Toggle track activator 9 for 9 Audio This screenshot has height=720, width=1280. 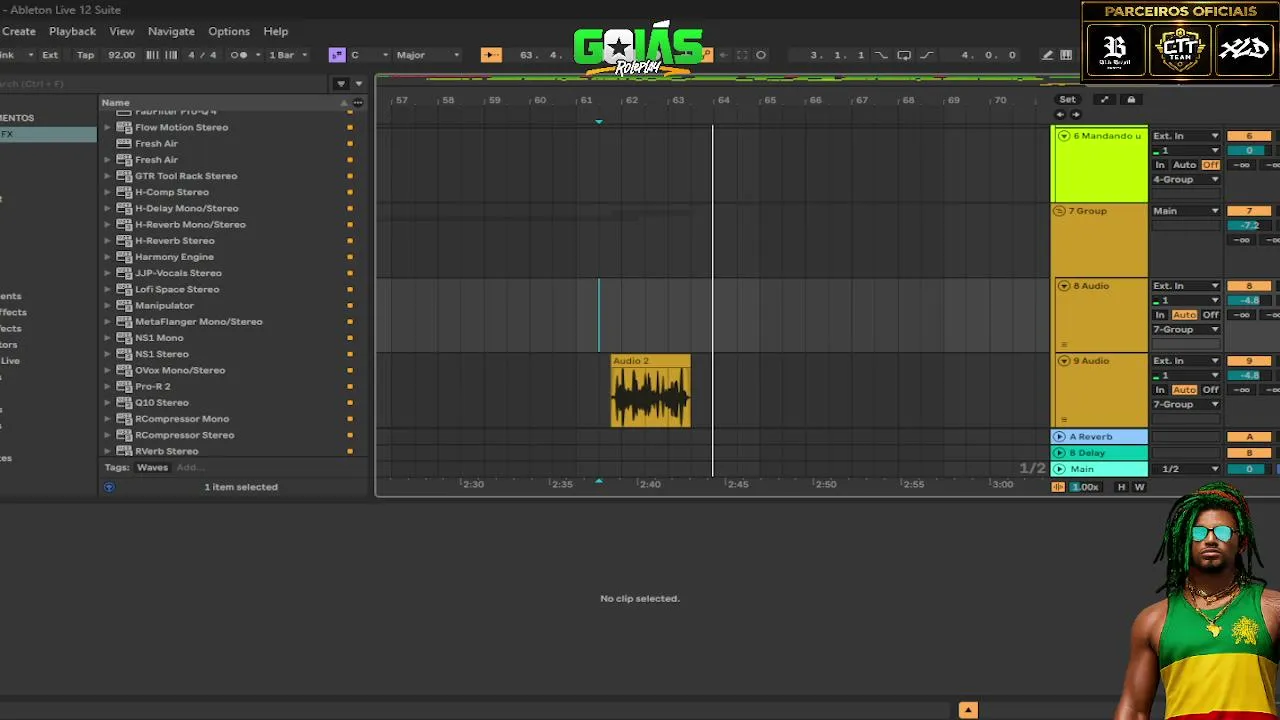click(x=1248, y=361)
